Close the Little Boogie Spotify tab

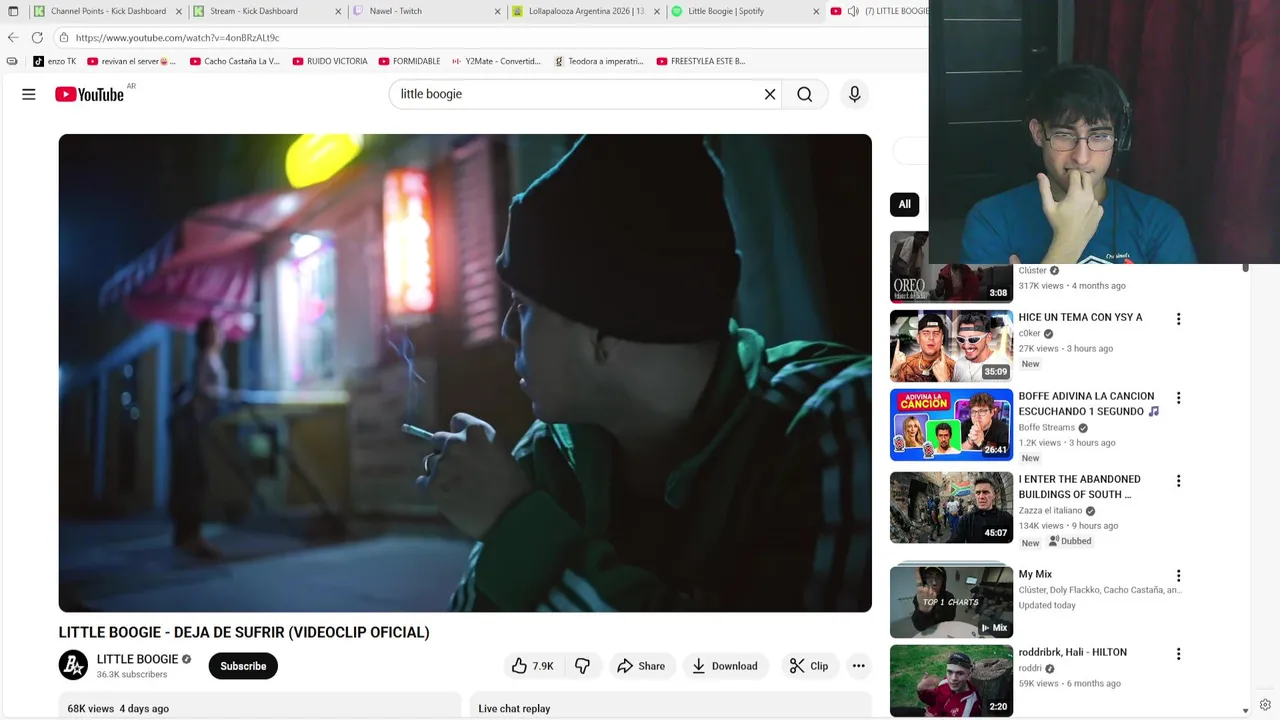pos(816,11)
